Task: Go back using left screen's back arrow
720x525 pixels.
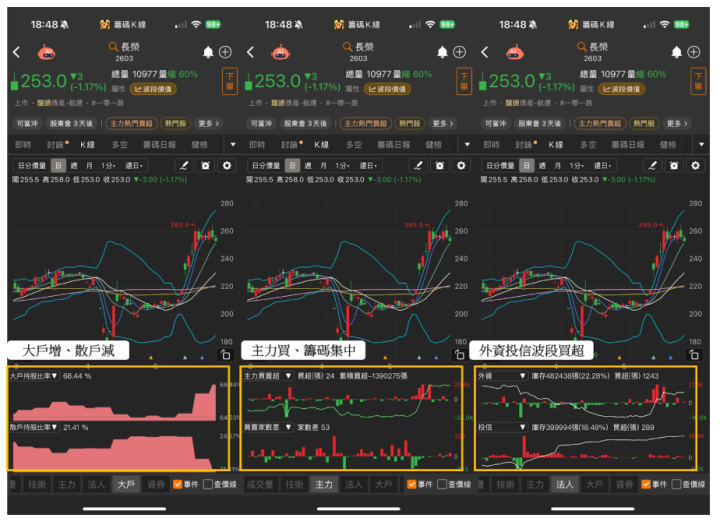Action: [x=17, y=52]
